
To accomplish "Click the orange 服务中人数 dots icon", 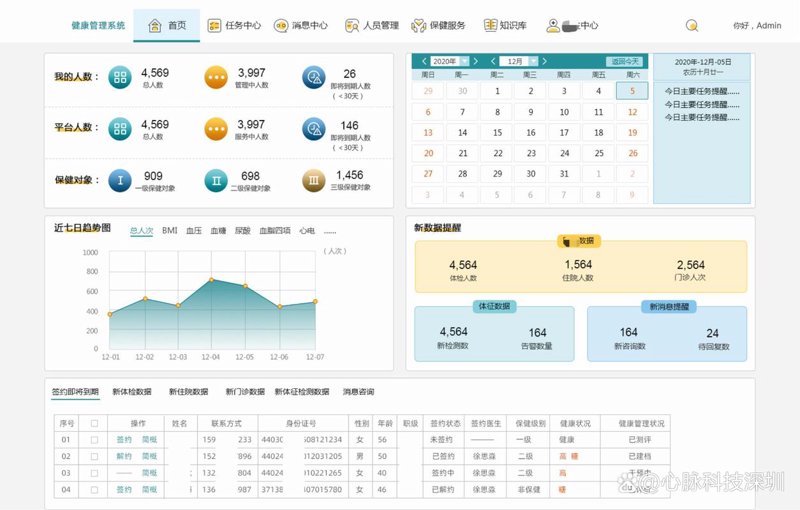I will tap(216, 129).
